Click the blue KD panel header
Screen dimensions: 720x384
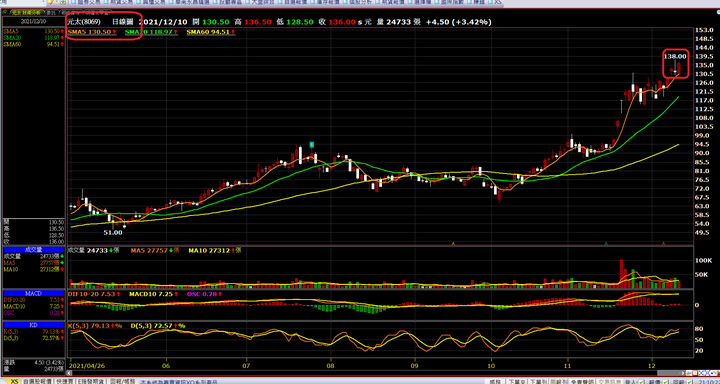[x=34, y=325]
